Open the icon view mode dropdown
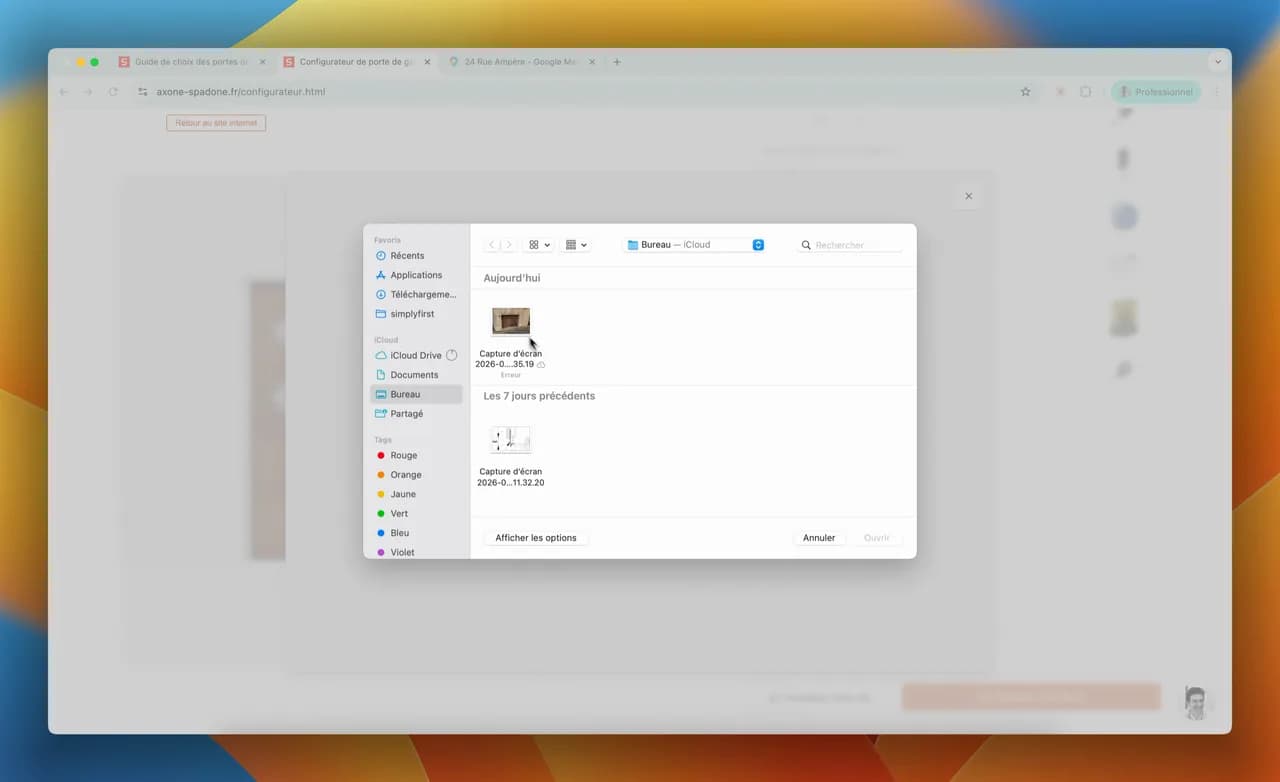The height and width of the screenshot is (782, 1280). [539, 245]
